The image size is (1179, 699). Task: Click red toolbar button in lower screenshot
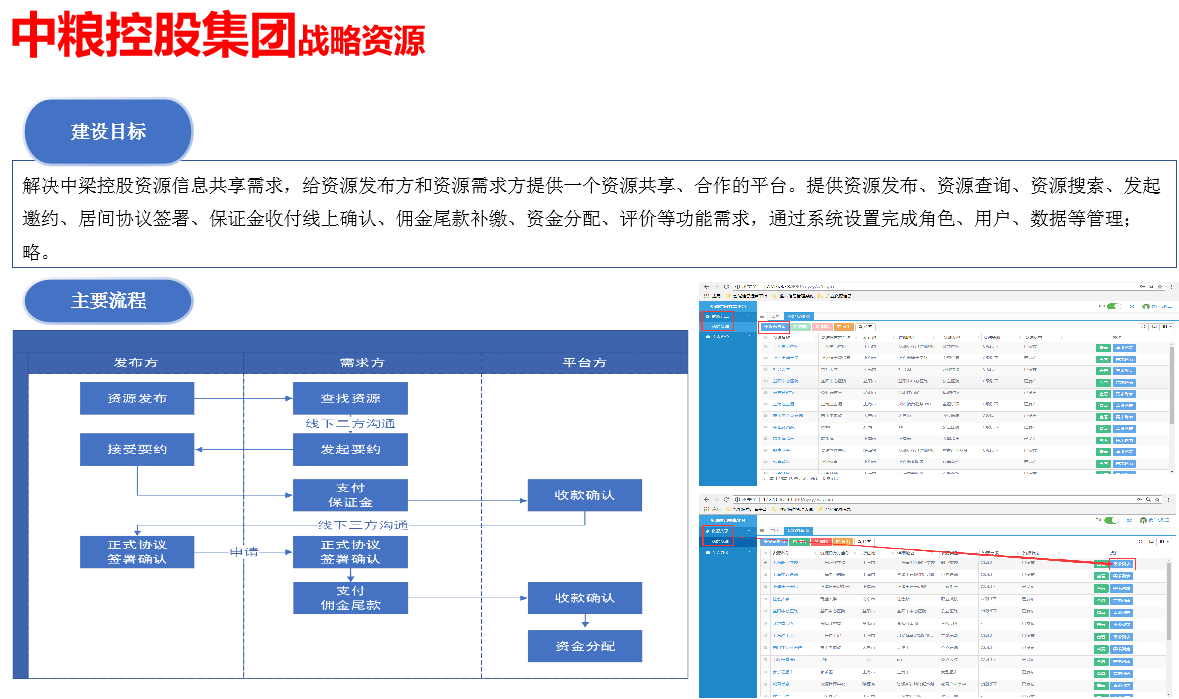[x=822, y=541]
